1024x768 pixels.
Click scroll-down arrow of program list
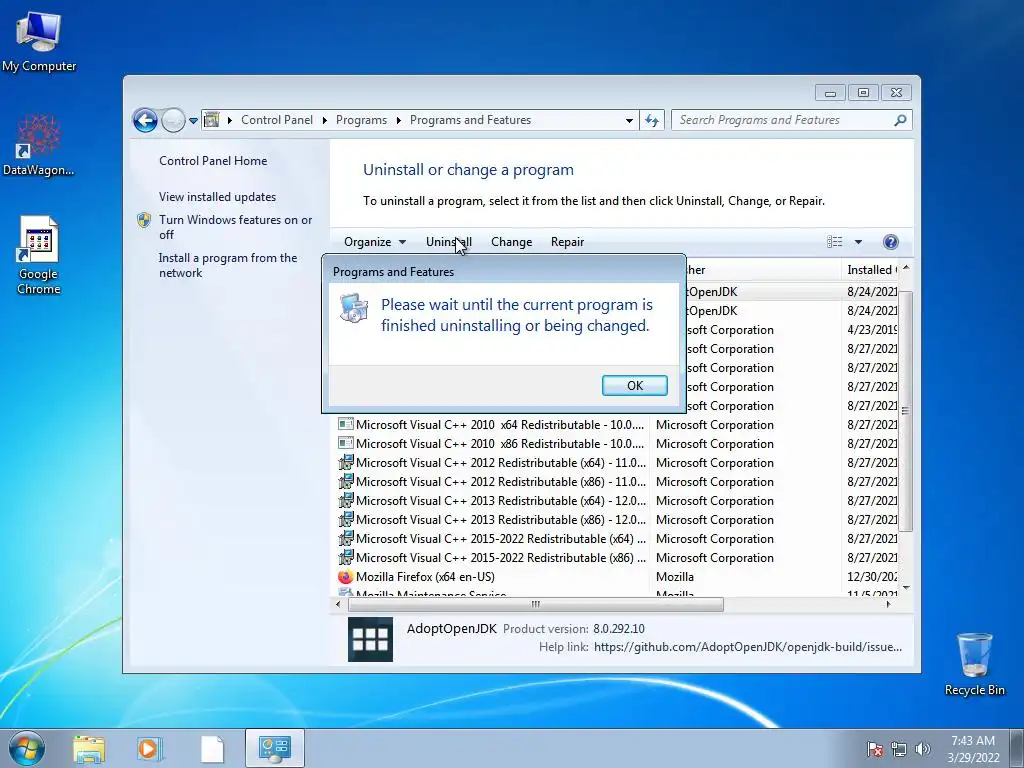(x=905, y=588)
